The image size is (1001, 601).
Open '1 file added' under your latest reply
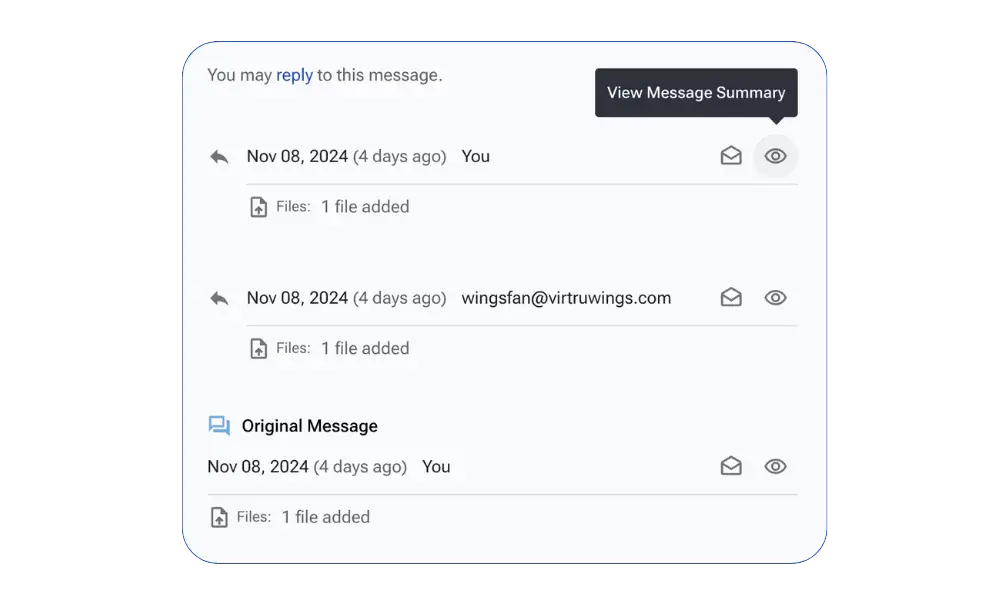tap(365, 207)
